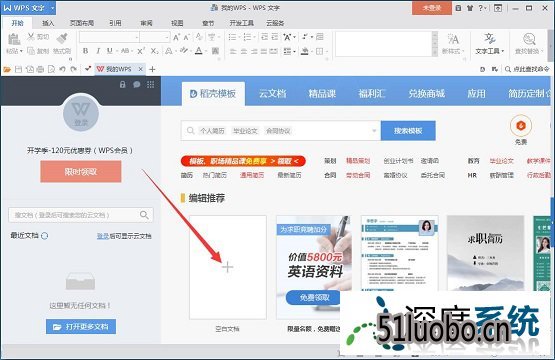555x360 pixels.
Task: Click the plus to add new tab
Action: [152, 69]
